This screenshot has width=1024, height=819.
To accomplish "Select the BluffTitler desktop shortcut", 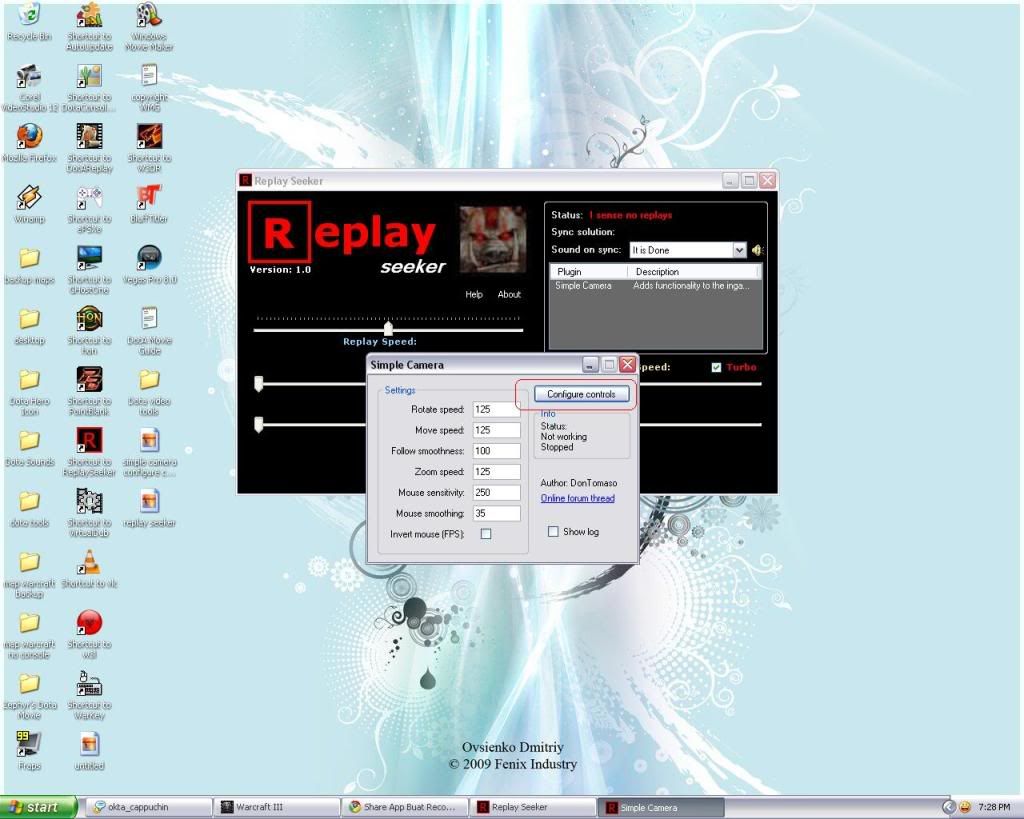I will click(x=149, y=205).
